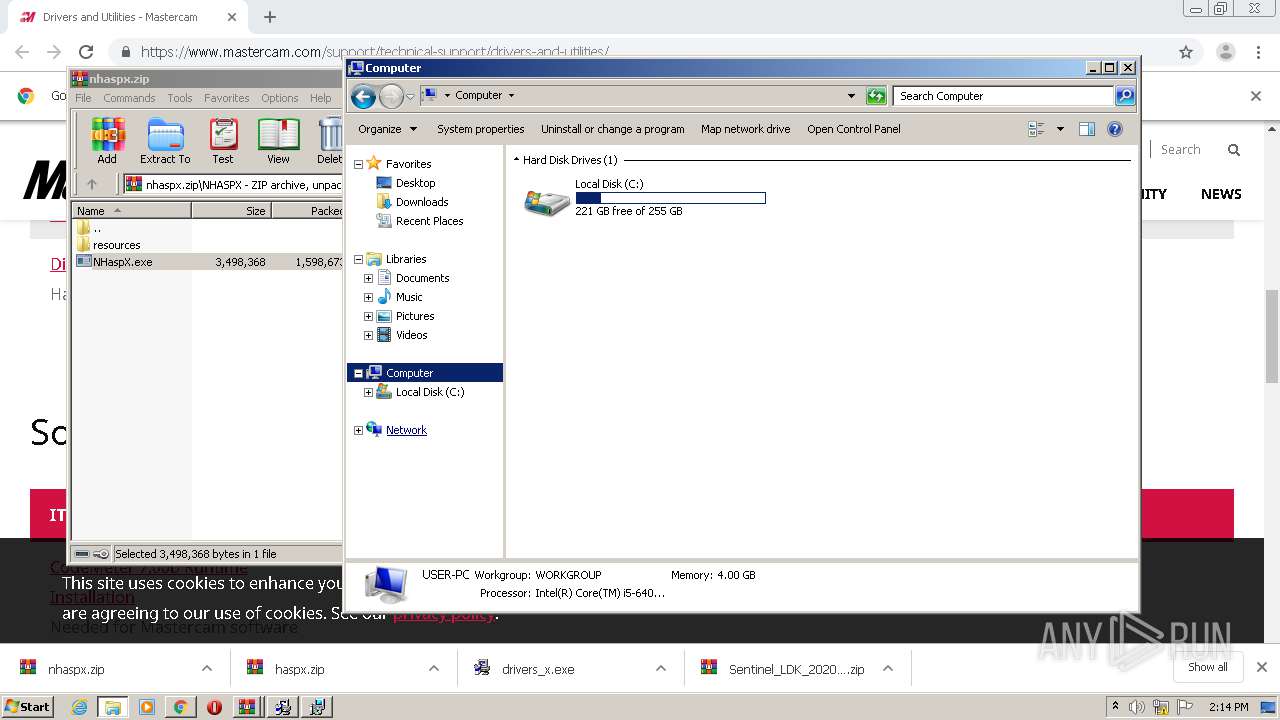
Task: Click the View icon in WinRAR
Action: [x=278, y=141]
